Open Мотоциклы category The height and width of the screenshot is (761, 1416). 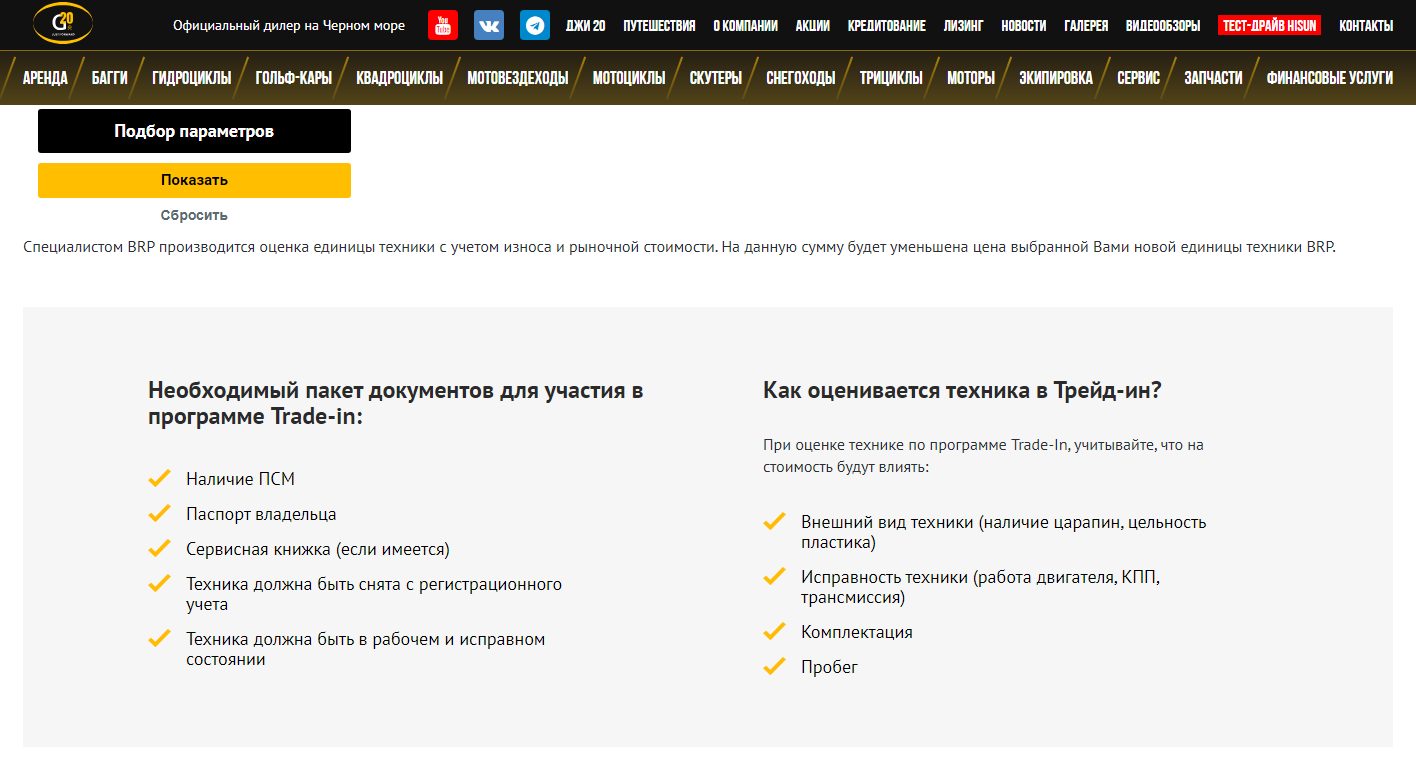[x=629, y=78]
